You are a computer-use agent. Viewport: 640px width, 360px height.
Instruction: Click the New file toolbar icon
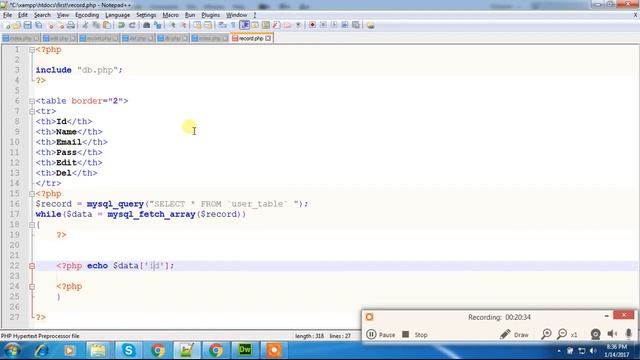(x=7, y=25)
